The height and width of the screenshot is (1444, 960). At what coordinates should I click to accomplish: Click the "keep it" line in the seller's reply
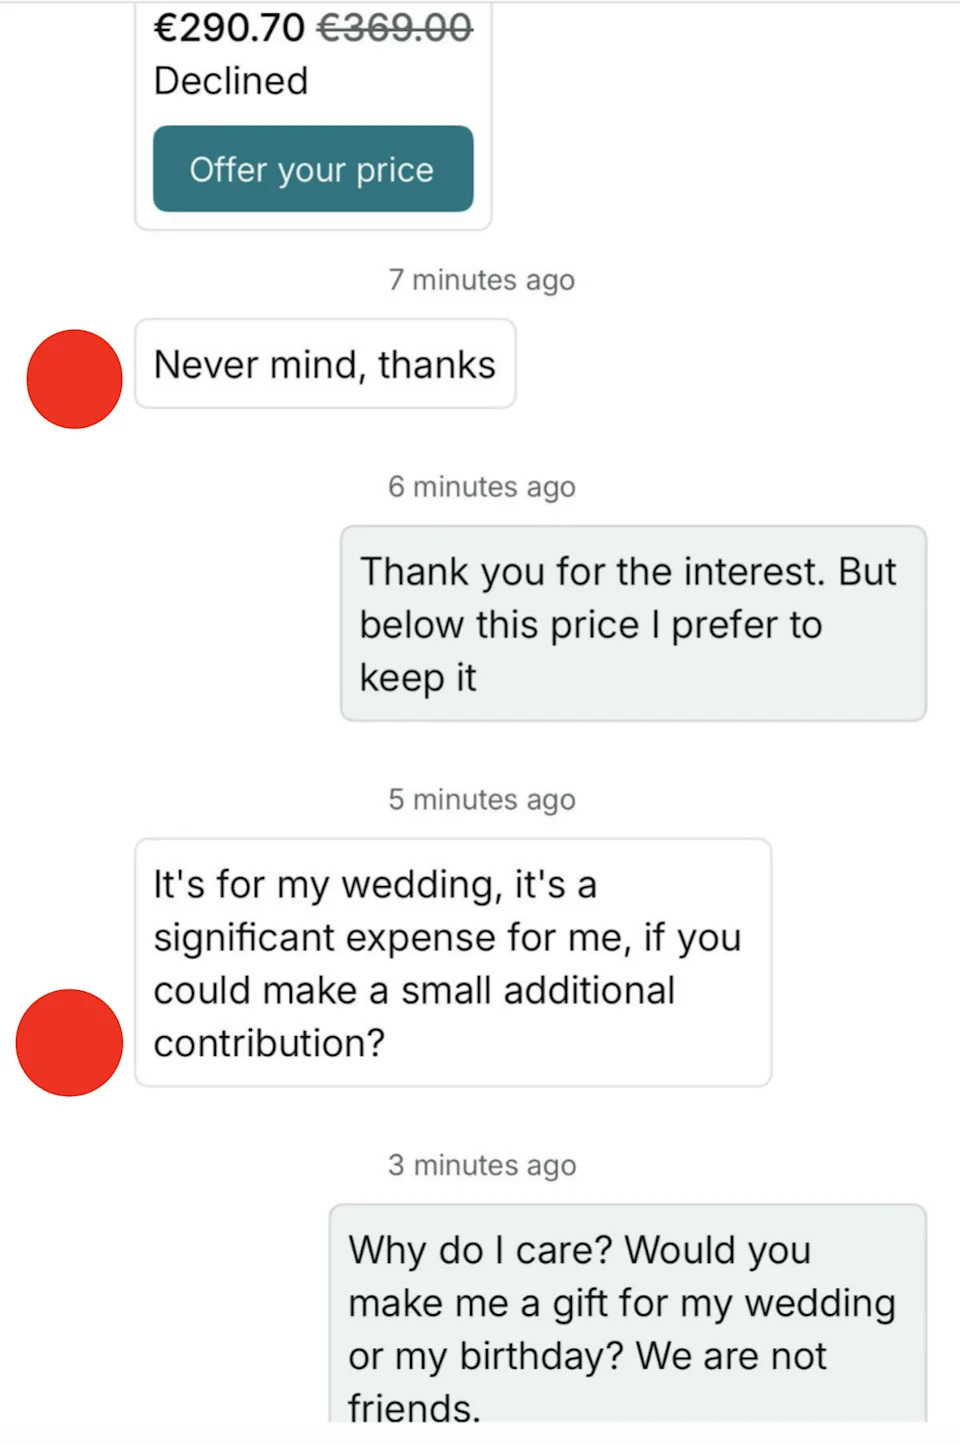(x=418, y=678)
